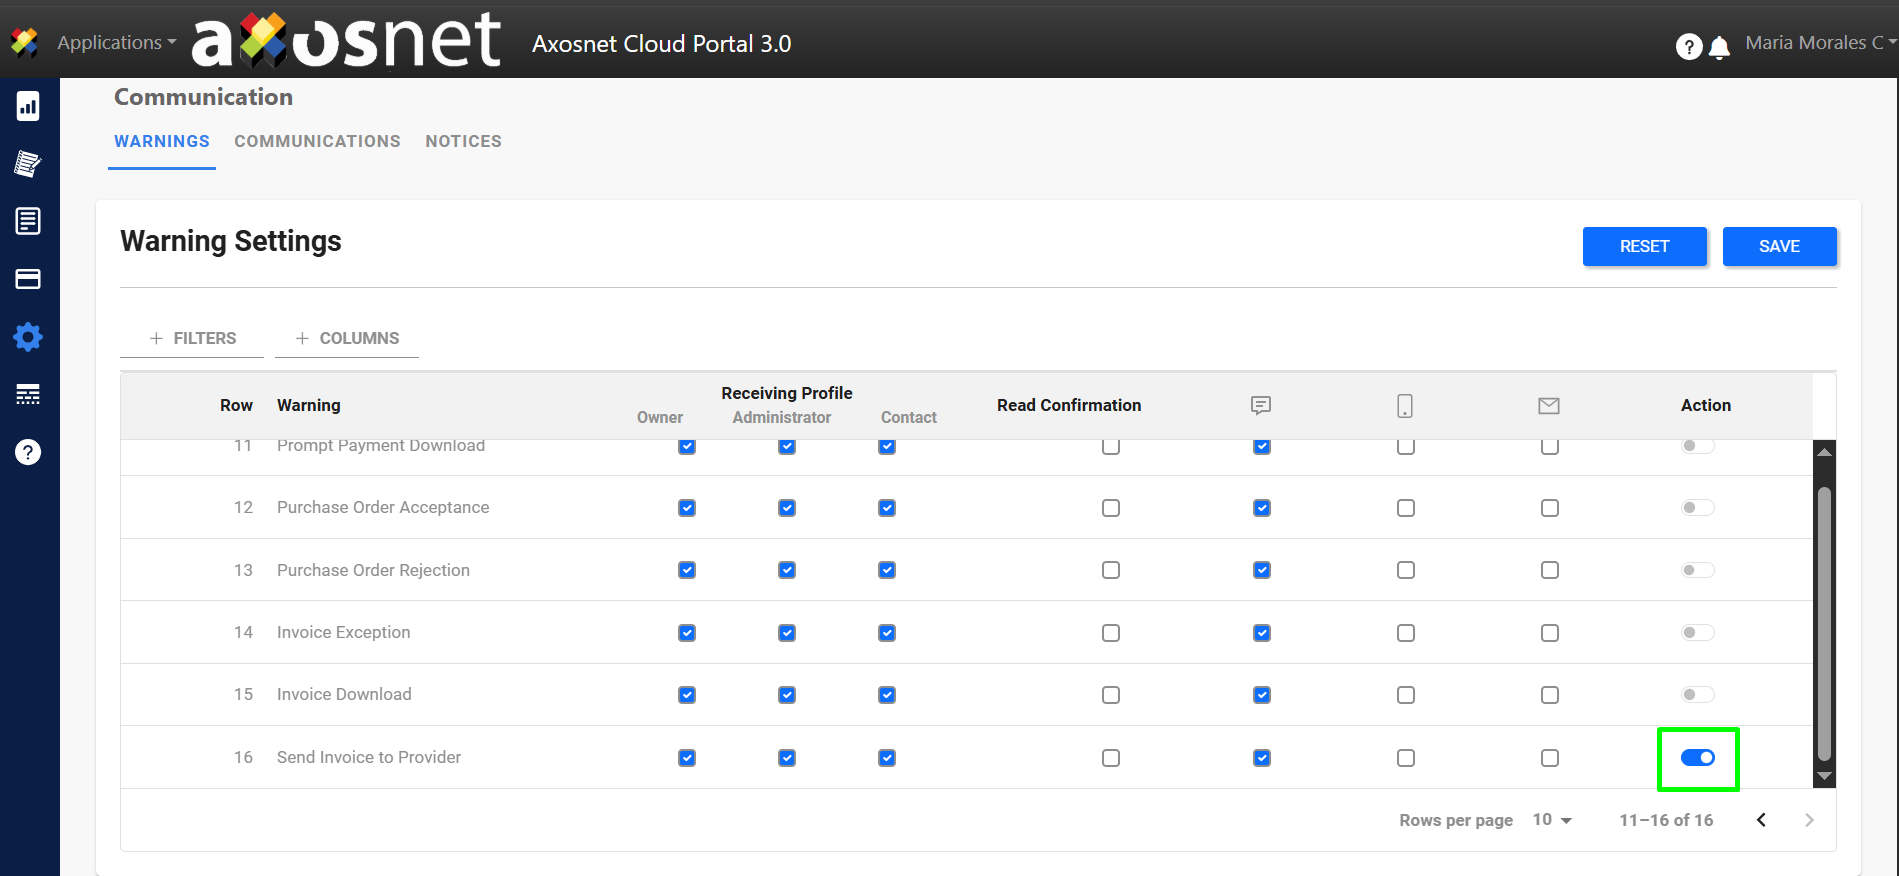
Task: Check Read Confirmation for Invoice Exception
Action: pyautogui.click(x=1110, y=633)
